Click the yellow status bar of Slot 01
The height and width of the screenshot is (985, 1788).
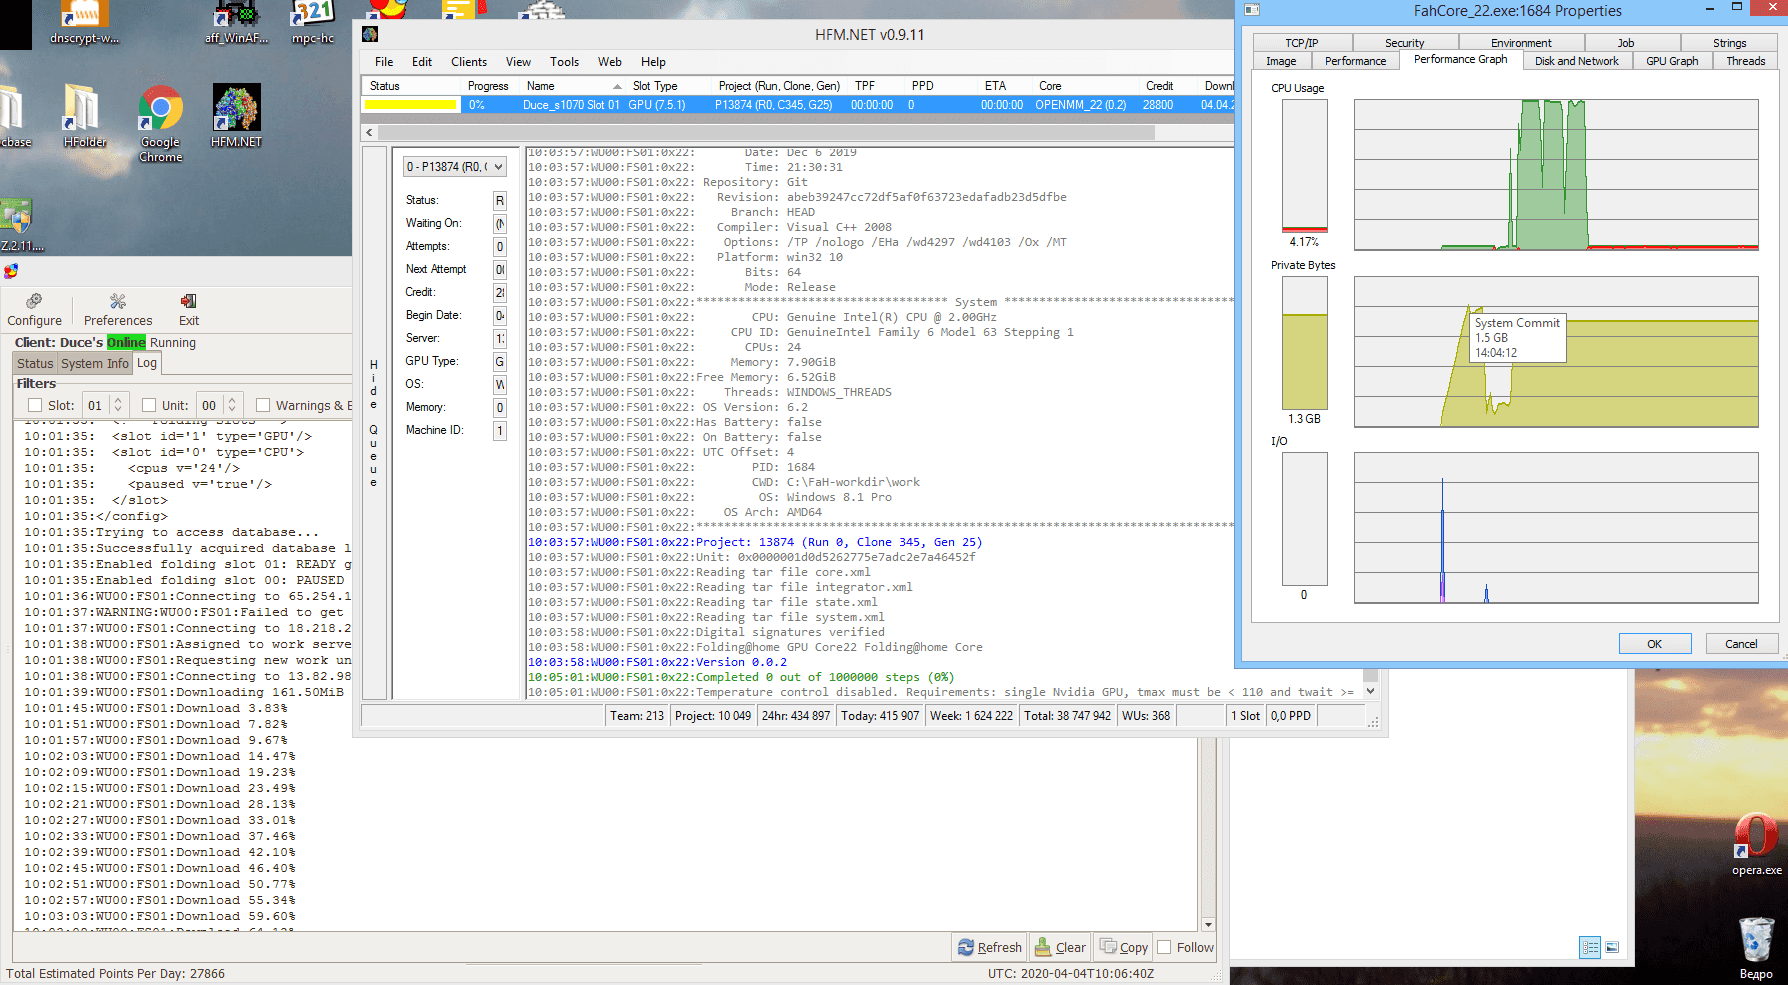click(x=410, y=105)
